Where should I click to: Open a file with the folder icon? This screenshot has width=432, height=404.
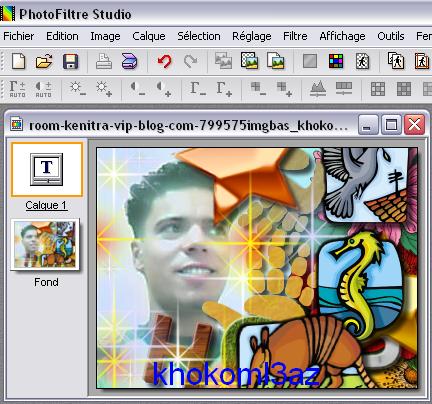[44, 61]
